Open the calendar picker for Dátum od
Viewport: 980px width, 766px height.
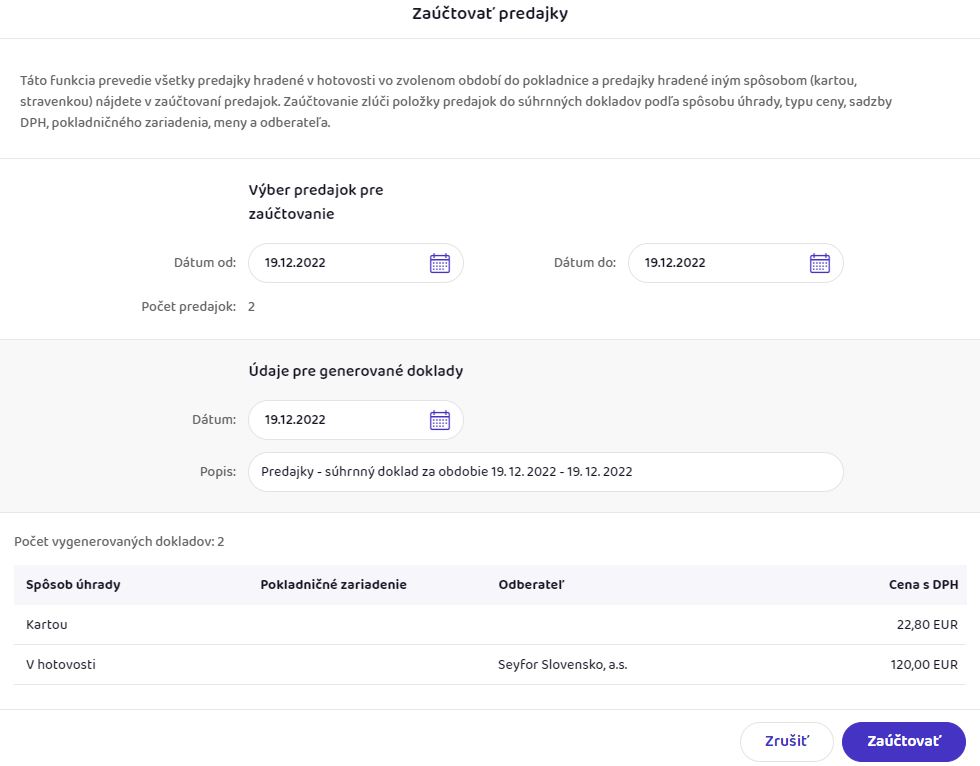tap(440, 263)
